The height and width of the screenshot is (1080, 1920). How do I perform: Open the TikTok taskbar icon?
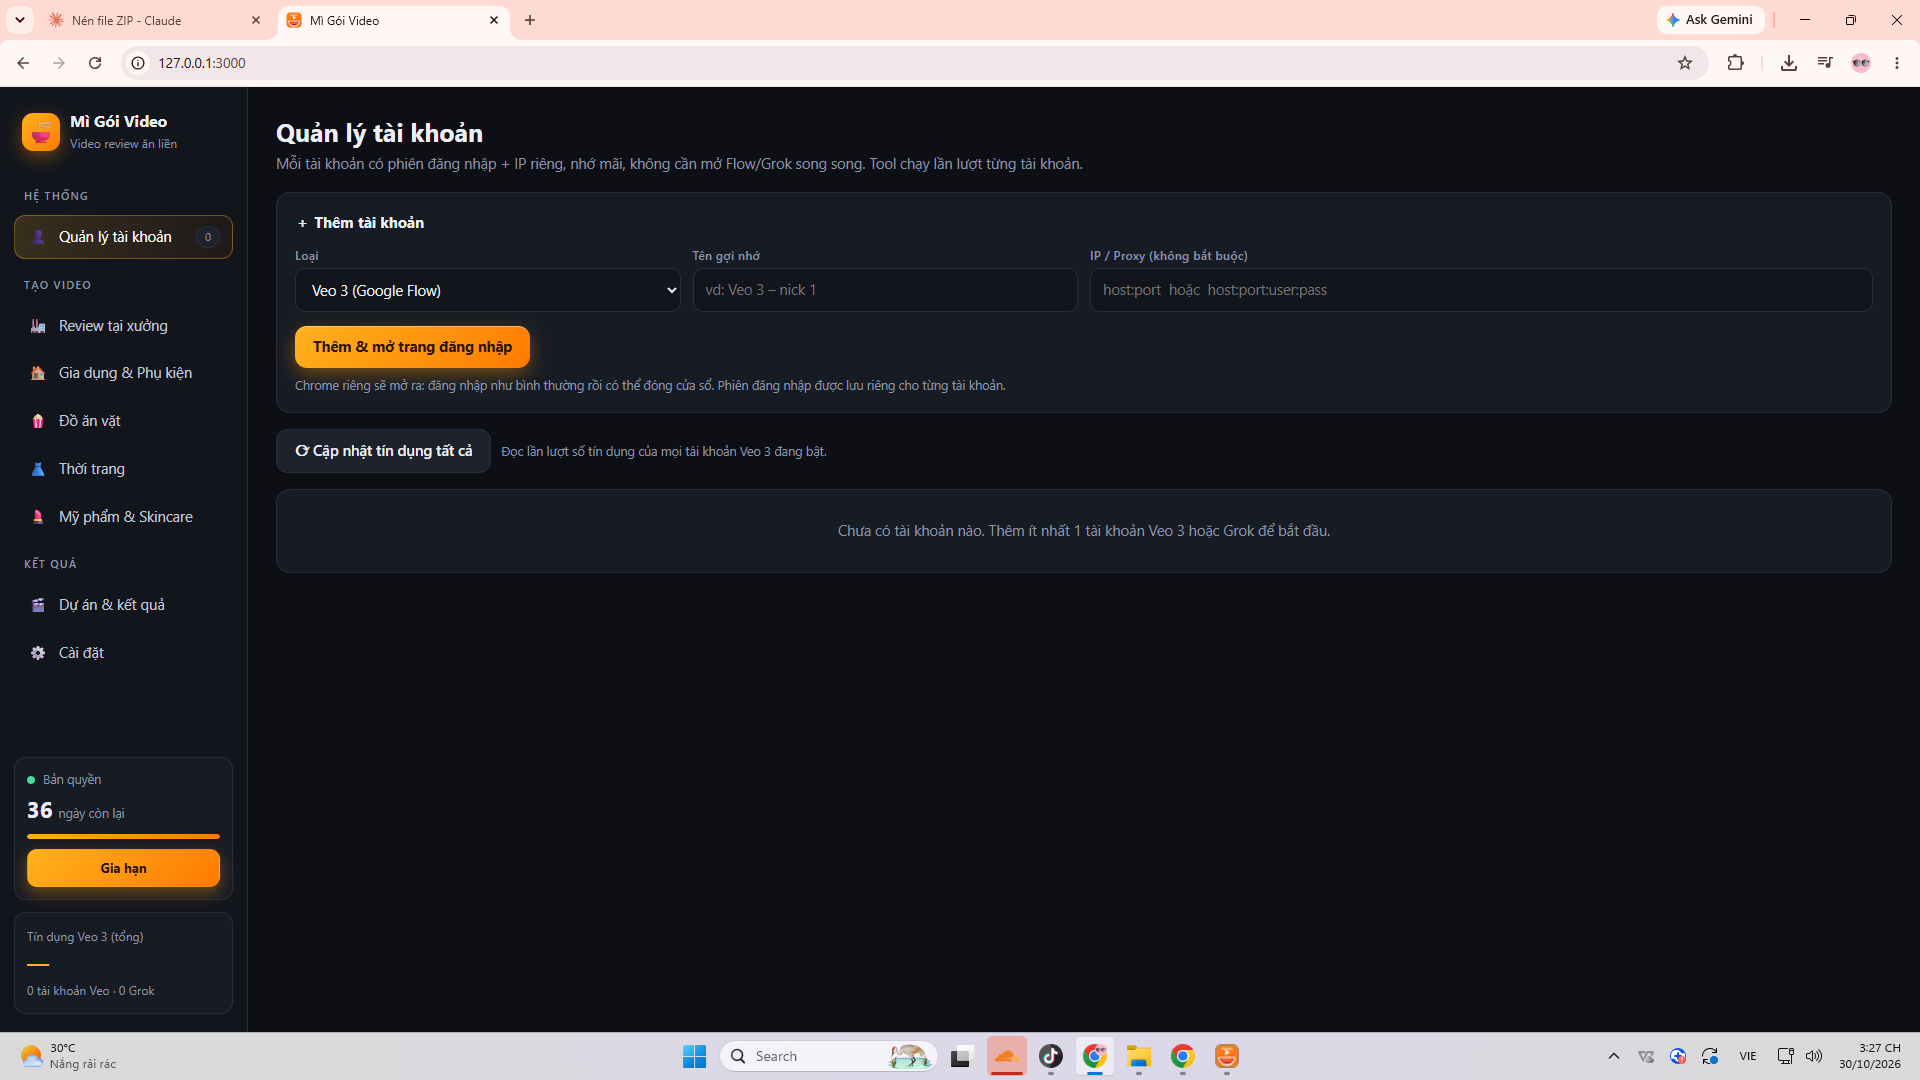click(1051, 1056)
